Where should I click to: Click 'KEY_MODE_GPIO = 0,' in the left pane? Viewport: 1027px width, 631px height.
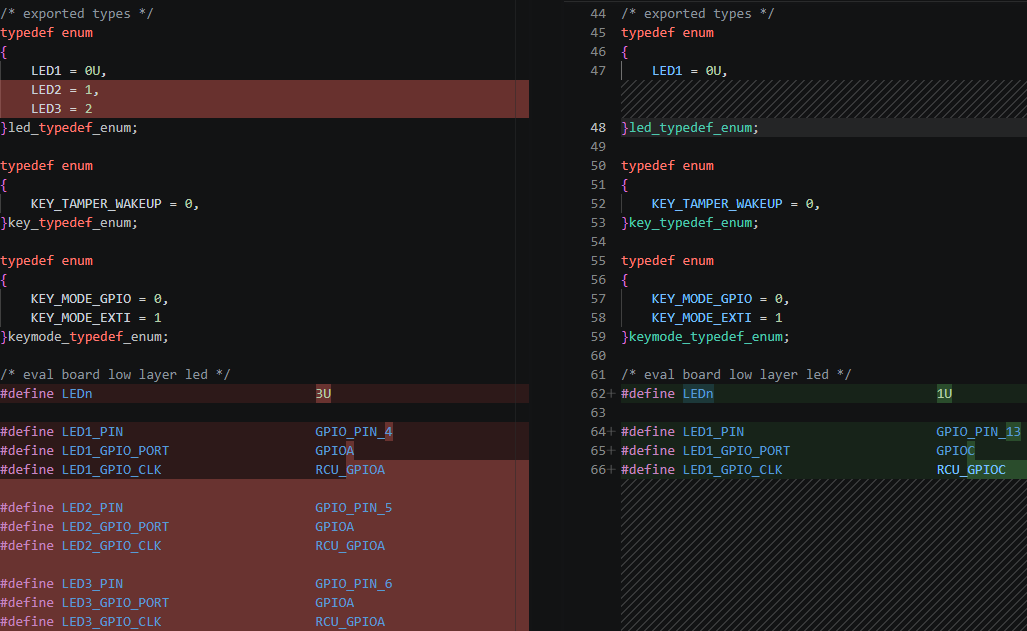(x=100, y=299)
